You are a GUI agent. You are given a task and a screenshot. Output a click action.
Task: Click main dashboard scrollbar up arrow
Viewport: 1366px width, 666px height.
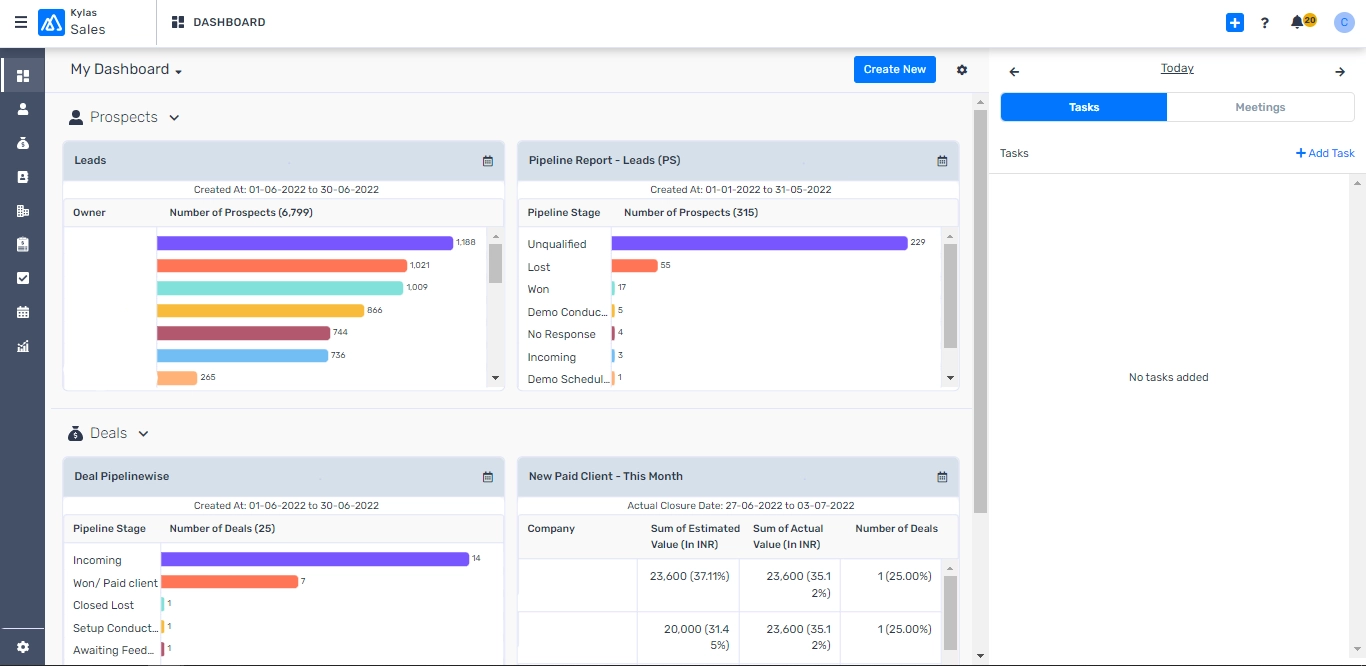pos(980,102)
